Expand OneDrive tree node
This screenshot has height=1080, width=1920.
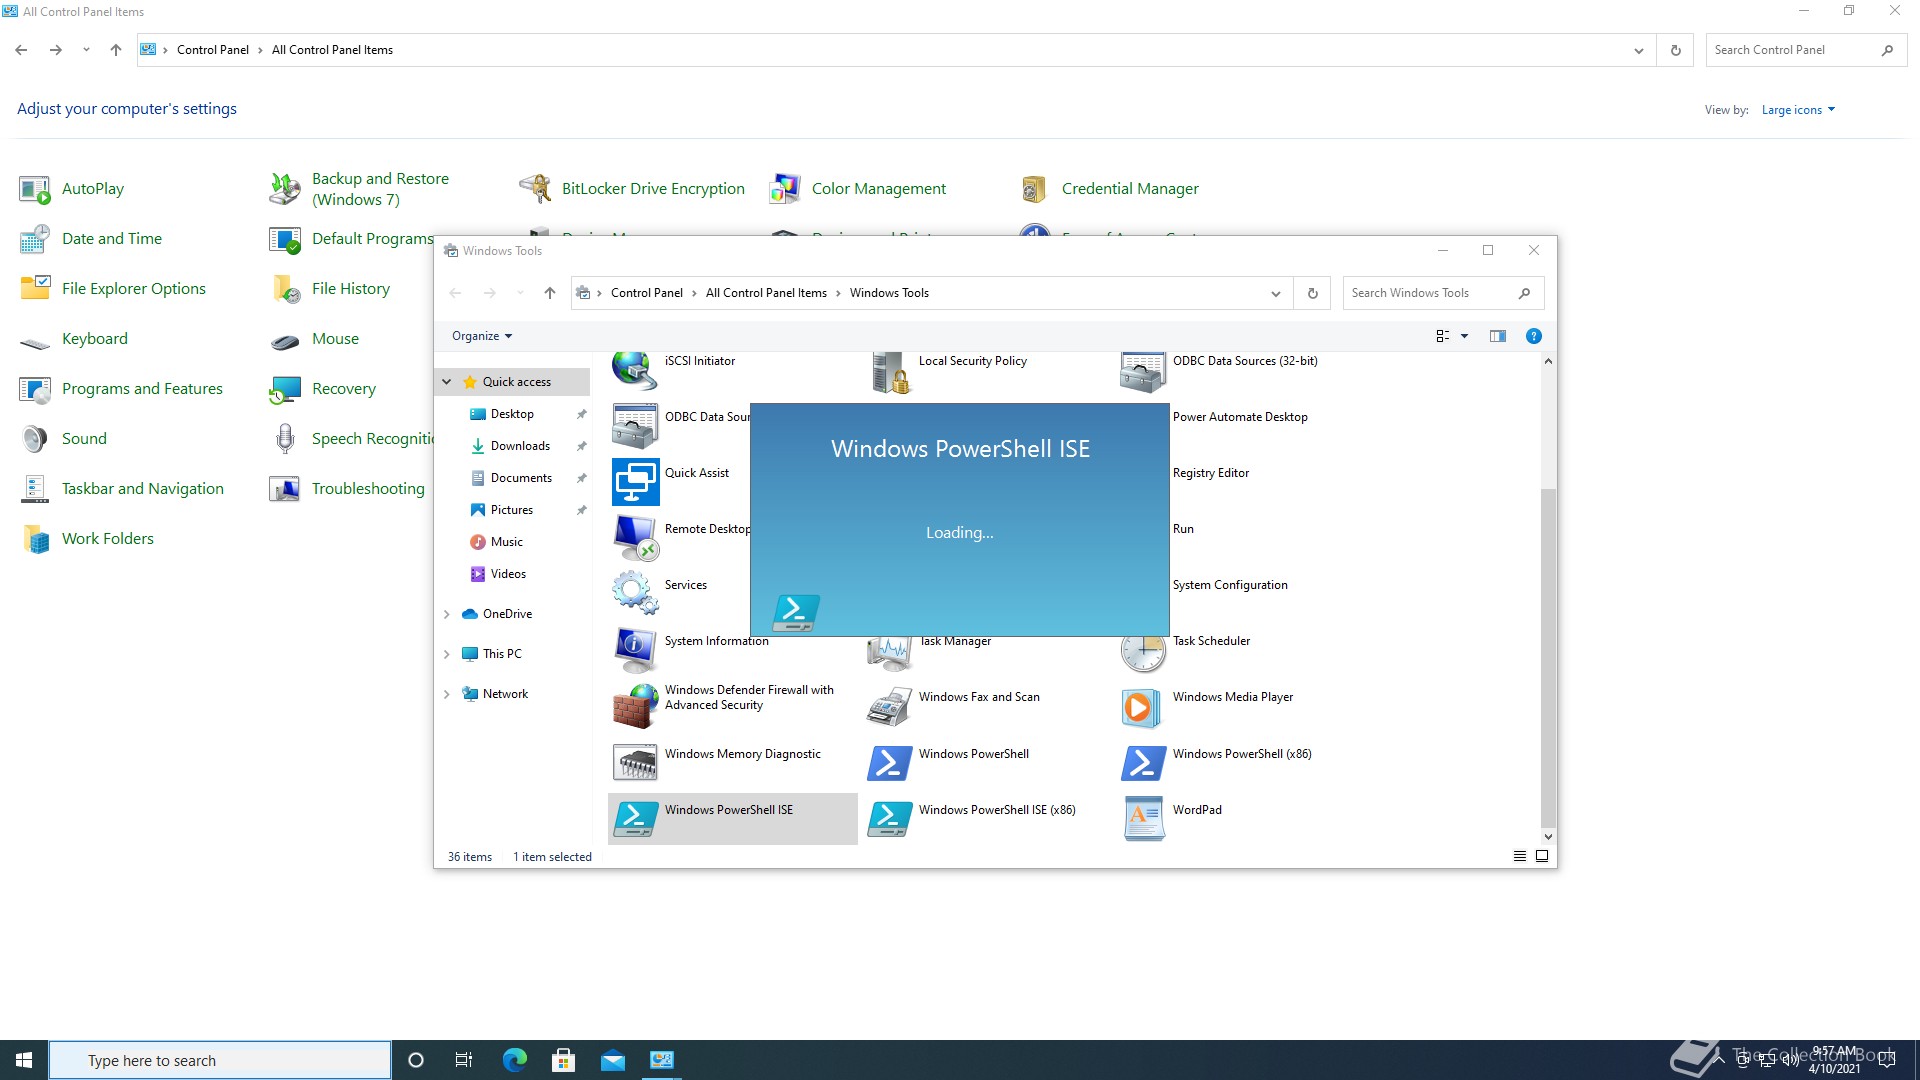pos(447,614)
